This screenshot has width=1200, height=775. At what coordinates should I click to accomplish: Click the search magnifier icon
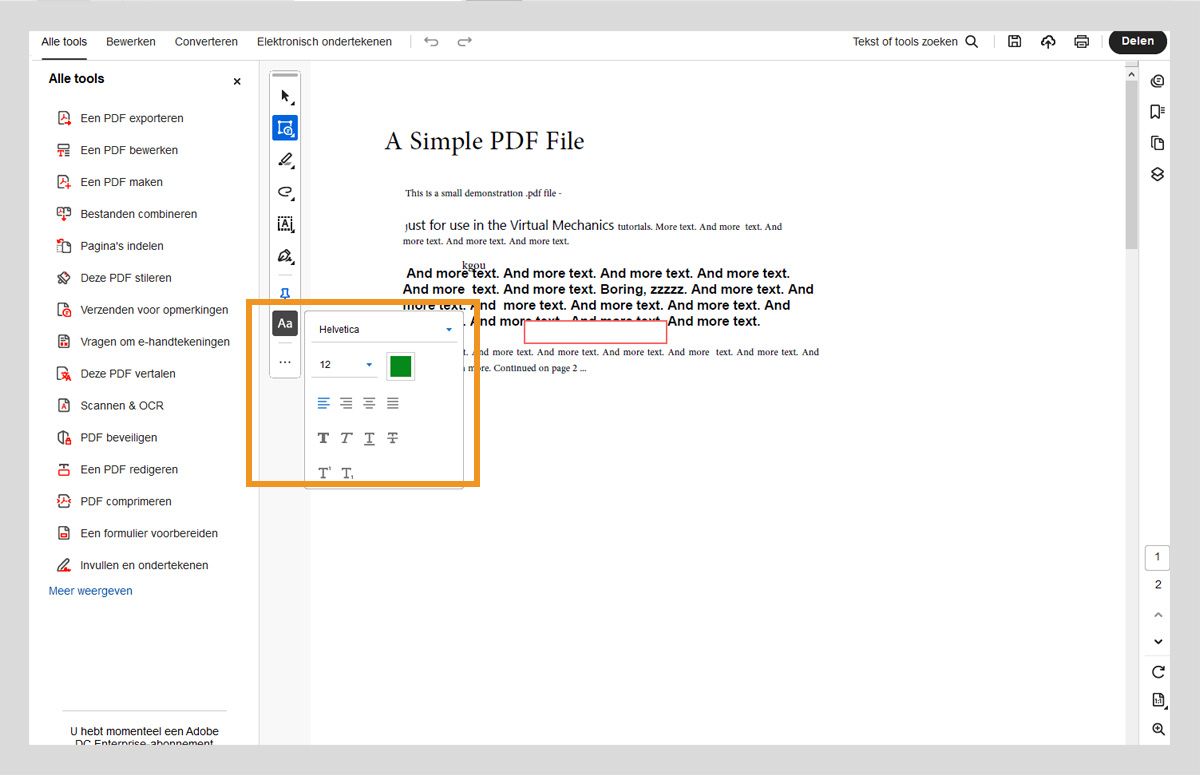[971, 42]
